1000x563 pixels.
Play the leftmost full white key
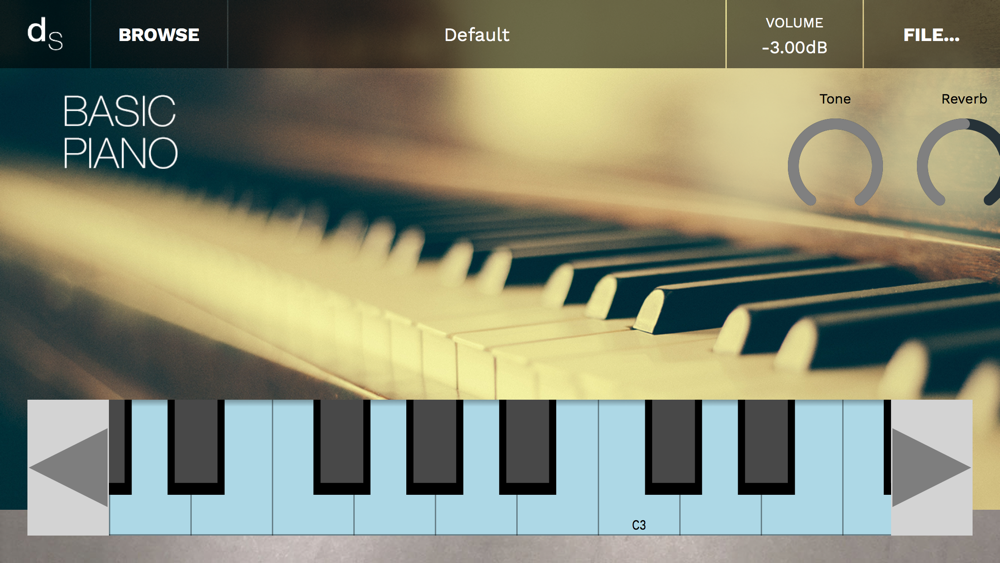coord(150,515)
